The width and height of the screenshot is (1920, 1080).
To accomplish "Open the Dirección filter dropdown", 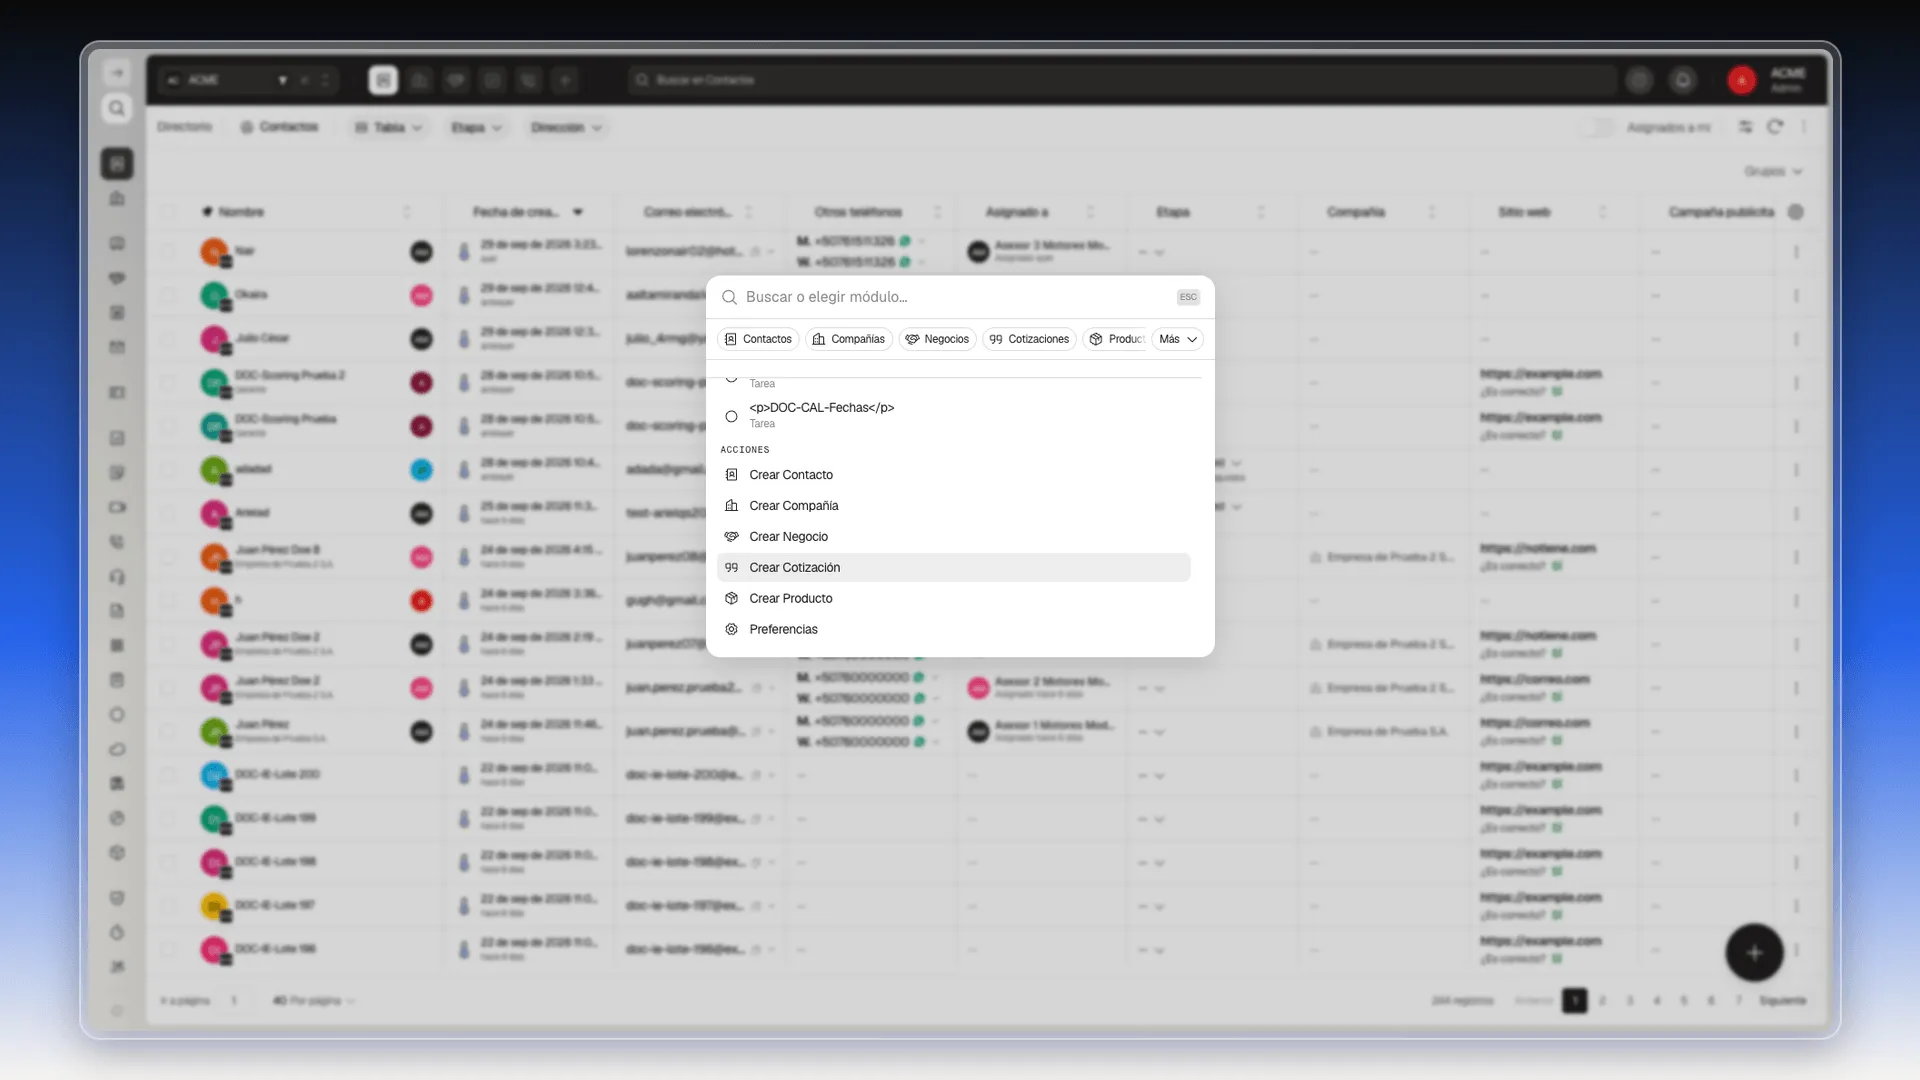I will [566, 127].
